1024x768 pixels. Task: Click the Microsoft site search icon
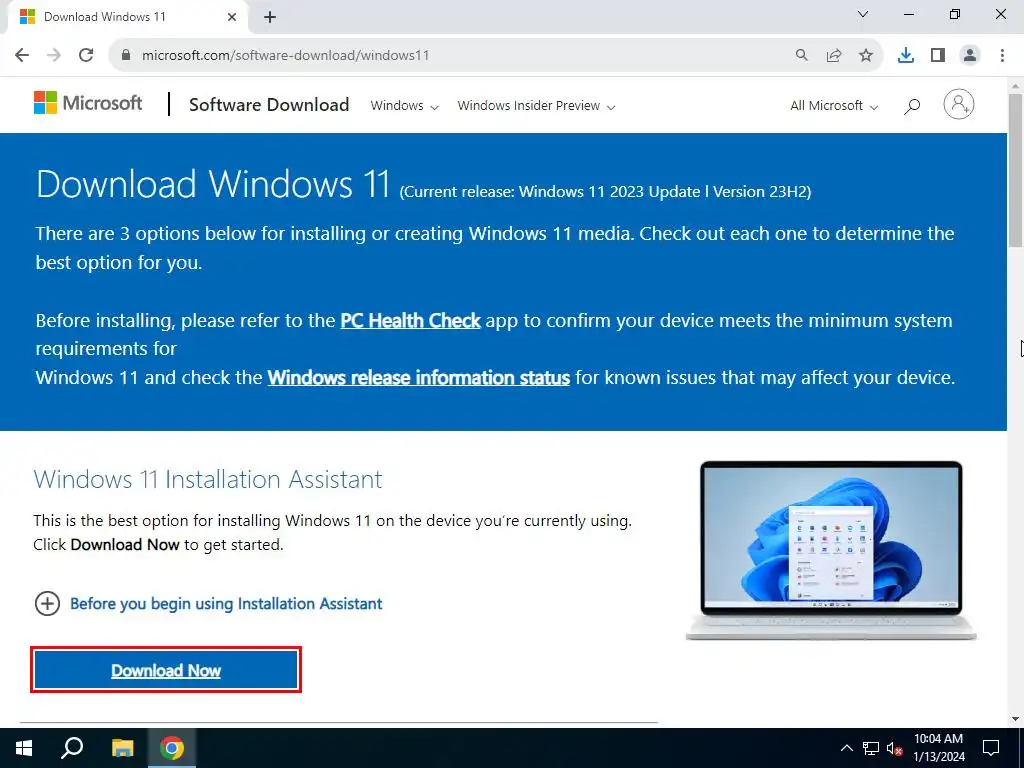(912, 106)
